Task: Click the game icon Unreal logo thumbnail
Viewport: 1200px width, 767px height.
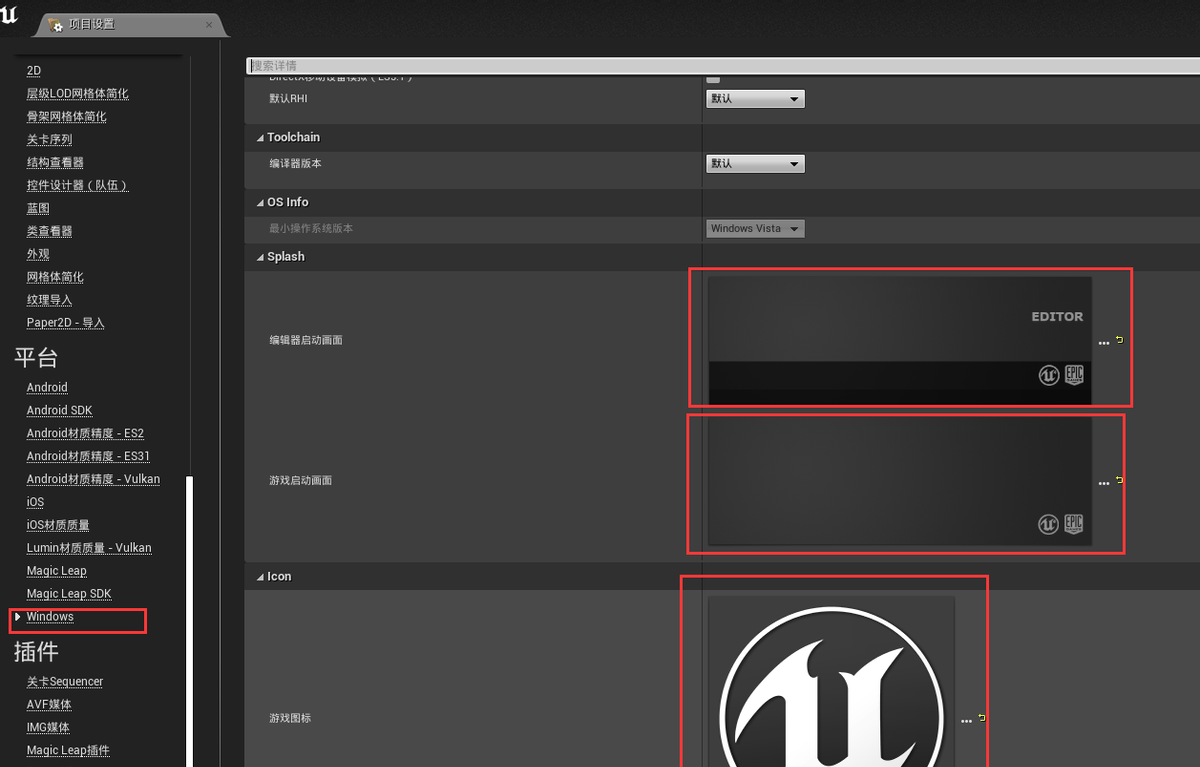Action: (831, 682)
